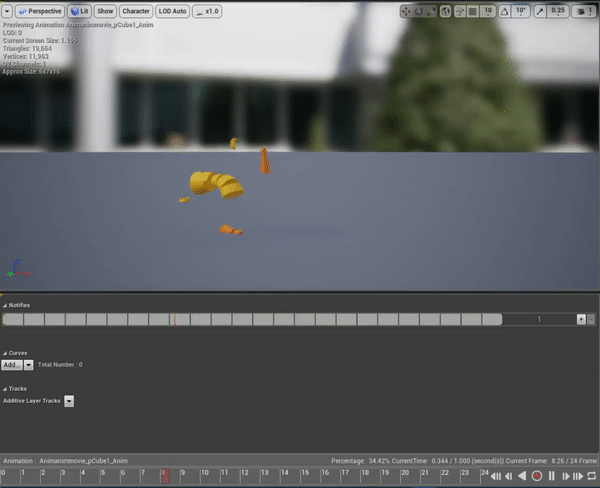Toggle grid snapping

[x=473, y=11]
